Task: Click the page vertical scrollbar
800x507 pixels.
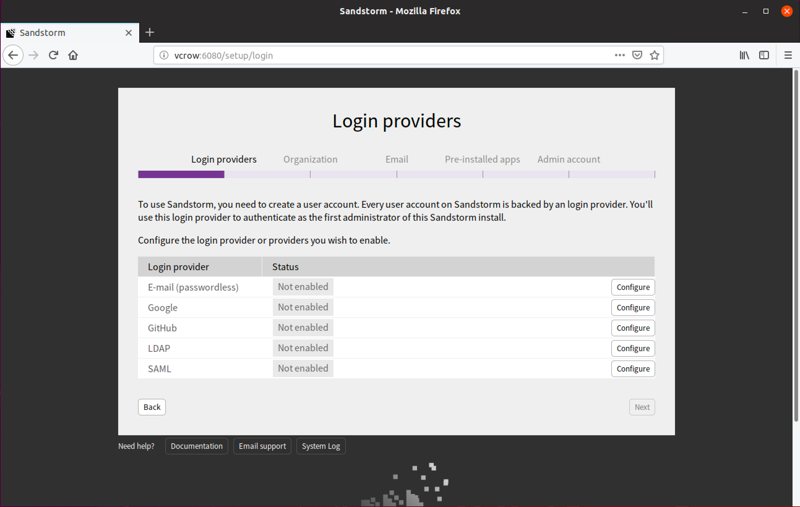Action: click(x=795, y=245)
